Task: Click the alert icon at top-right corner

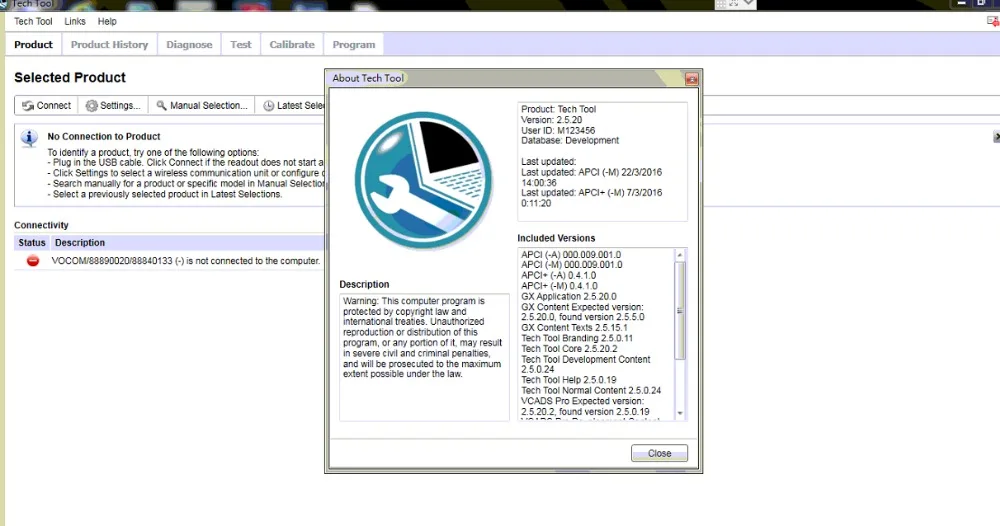Action: click(x=993, y=21)
